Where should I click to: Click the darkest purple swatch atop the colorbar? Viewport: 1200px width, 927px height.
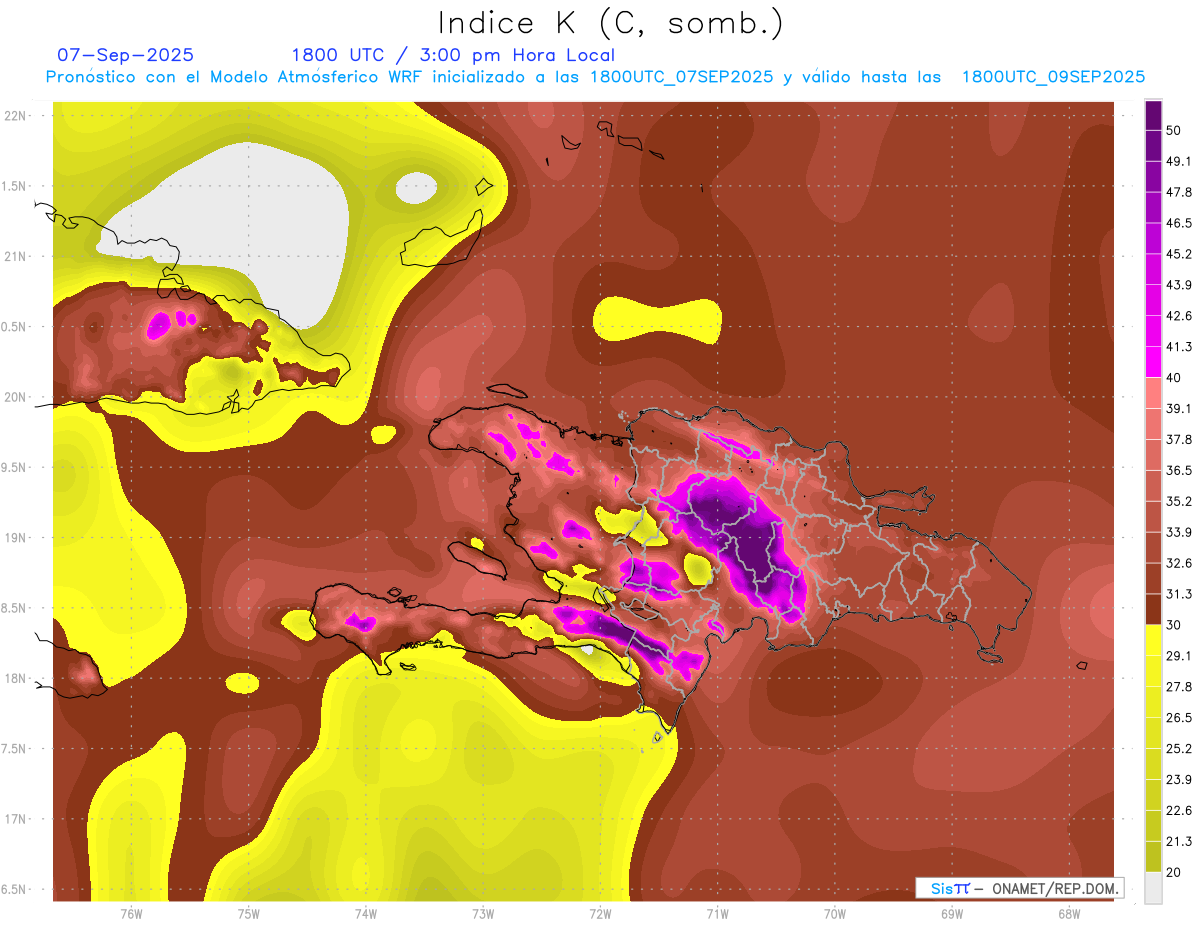[x=1153, y=115]
